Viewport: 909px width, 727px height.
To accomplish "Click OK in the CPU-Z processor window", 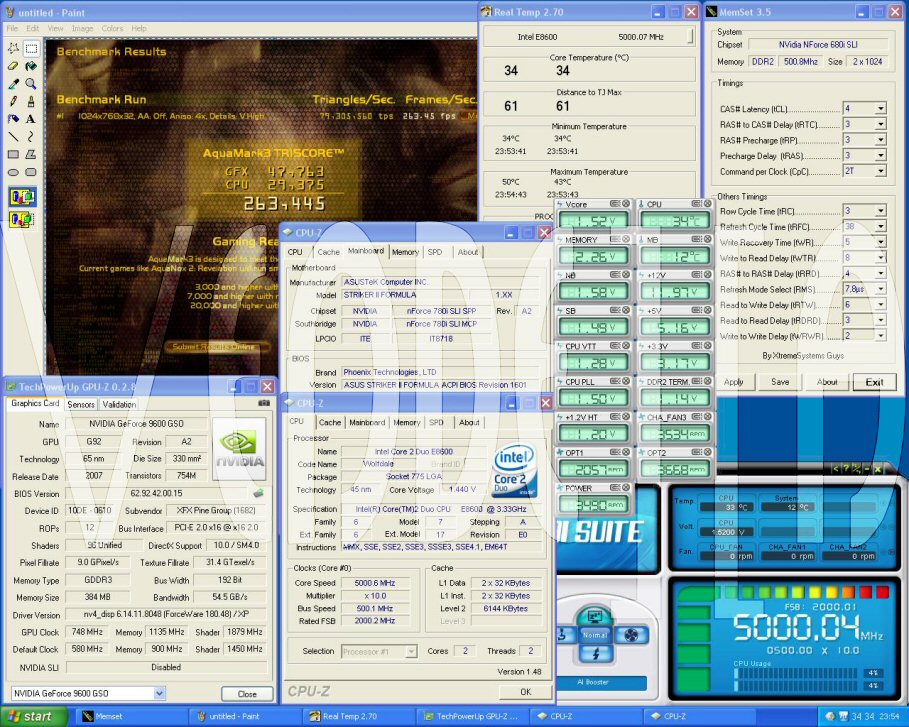I will pyautogui.click(x=525, y=692).
